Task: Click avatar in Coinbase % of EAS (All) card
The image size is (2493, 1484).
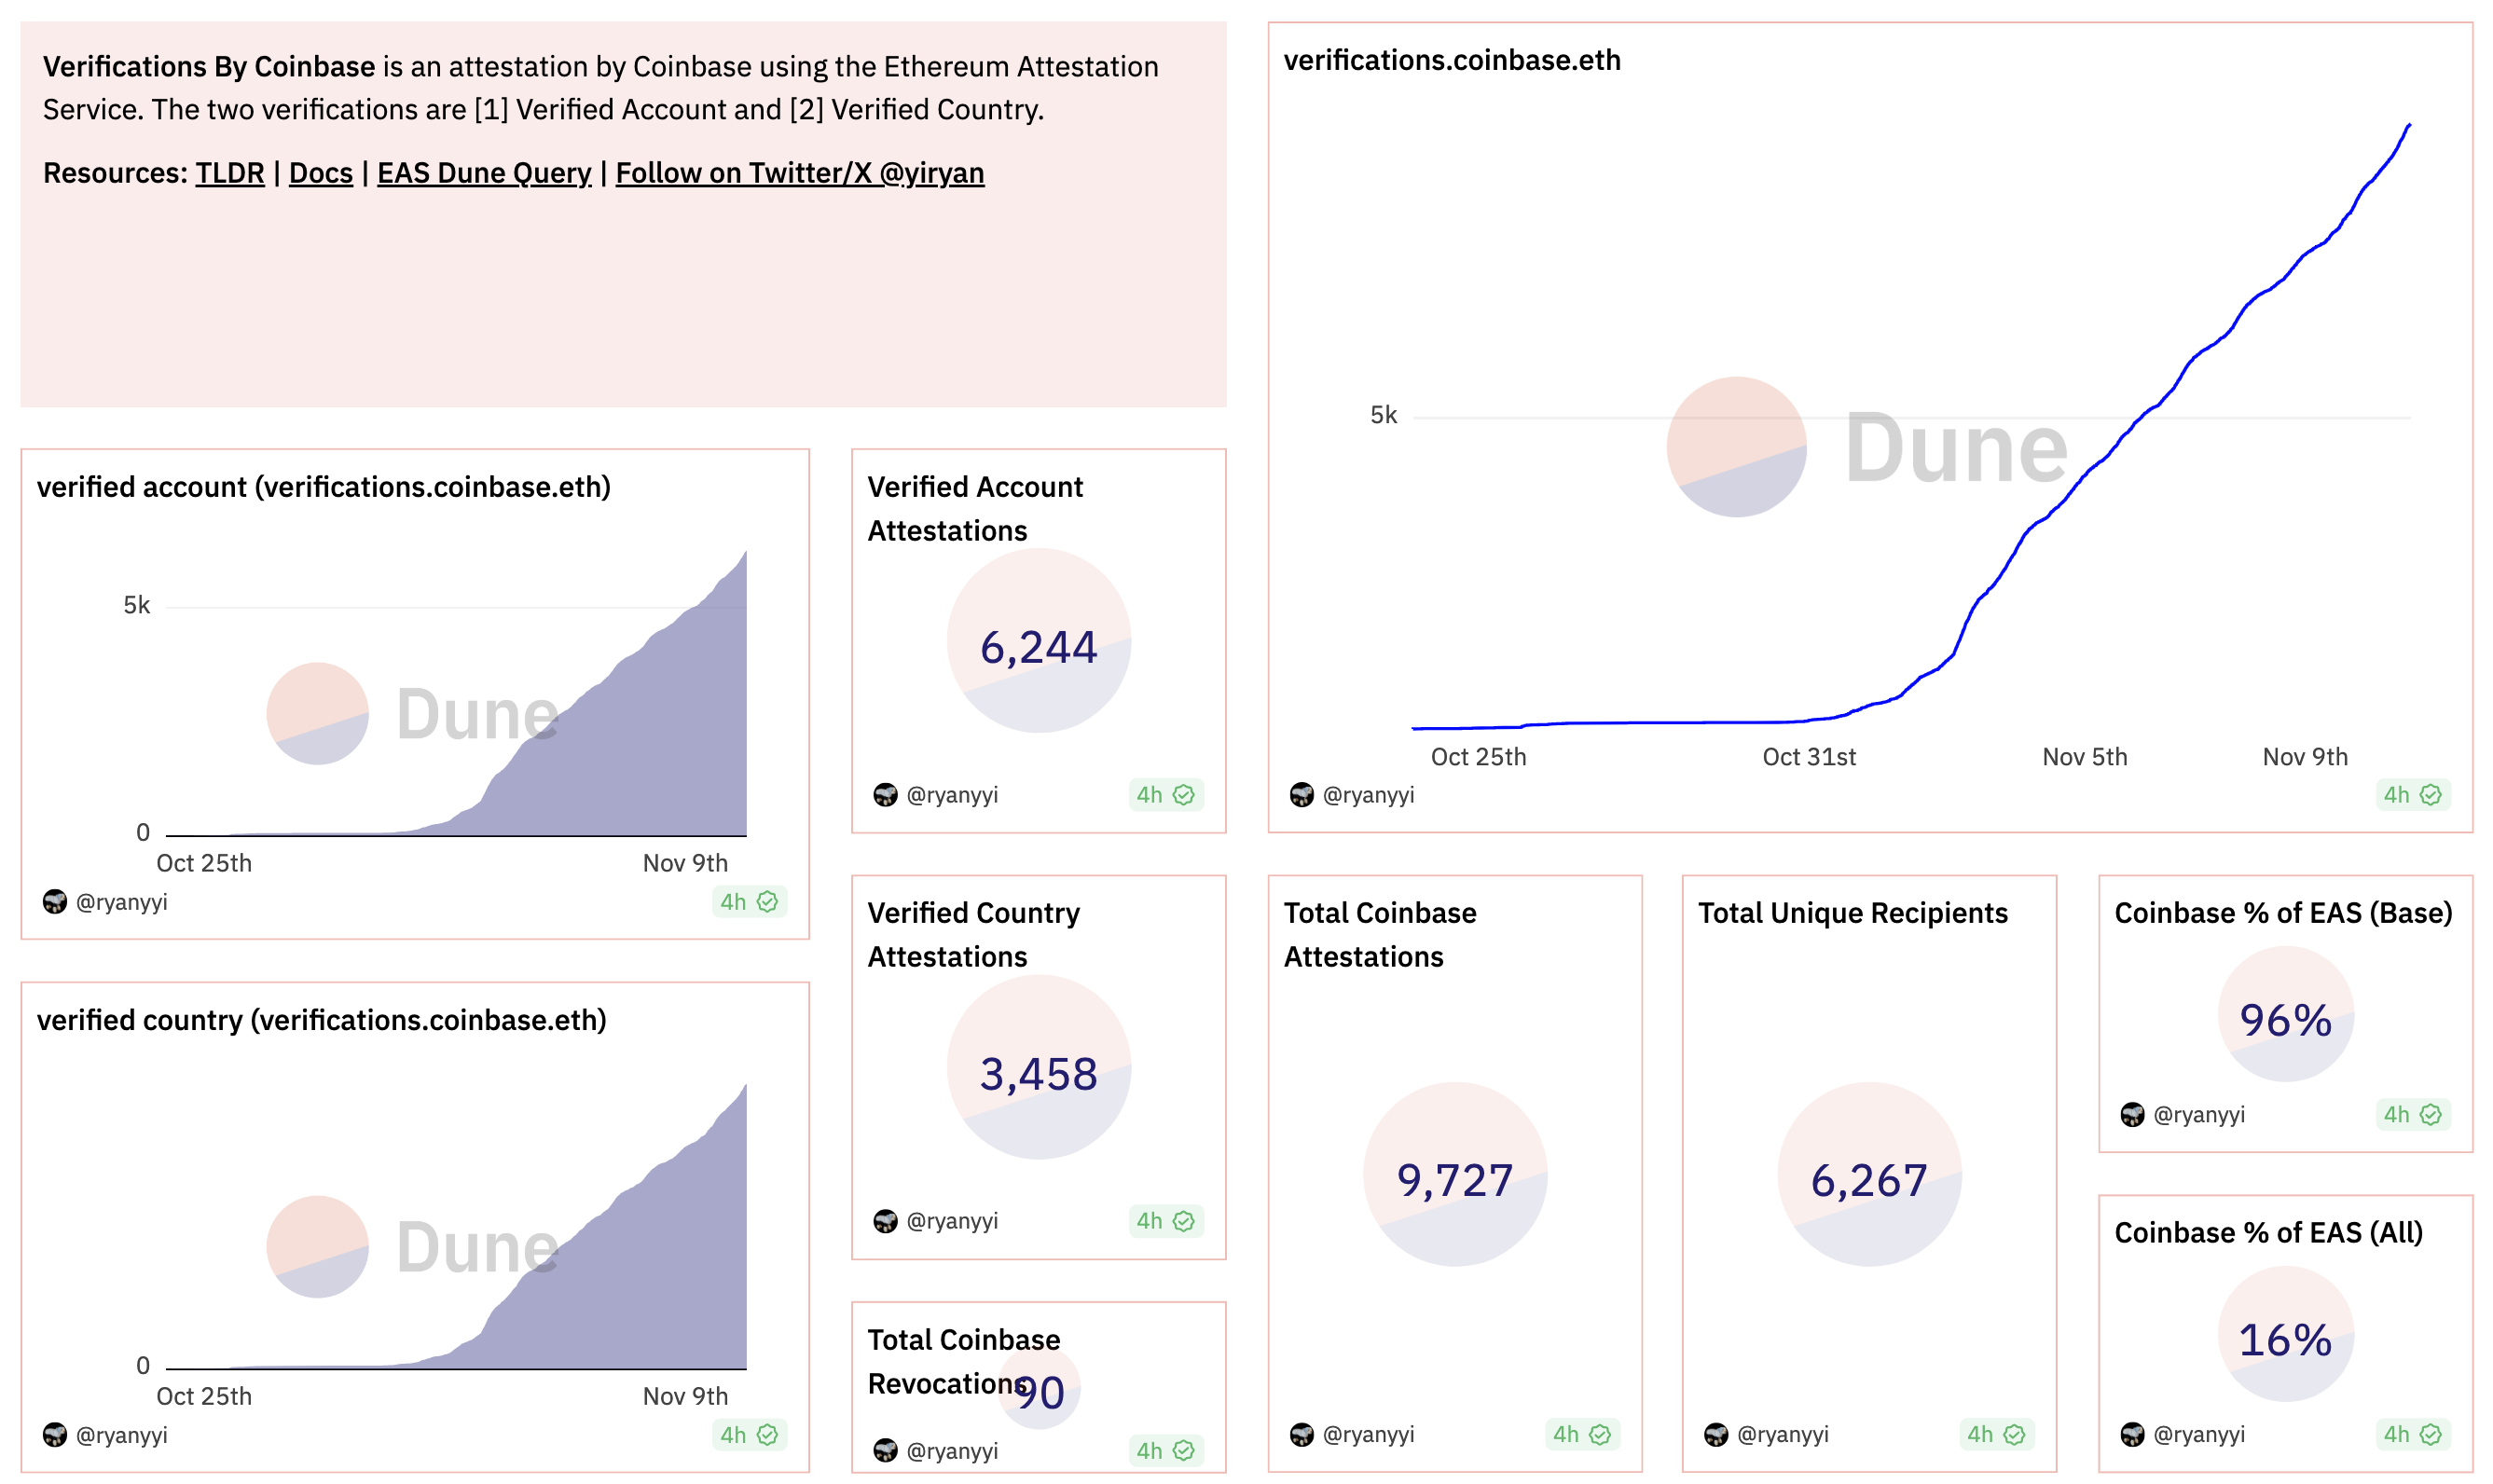Action: click(2132, 1433)
